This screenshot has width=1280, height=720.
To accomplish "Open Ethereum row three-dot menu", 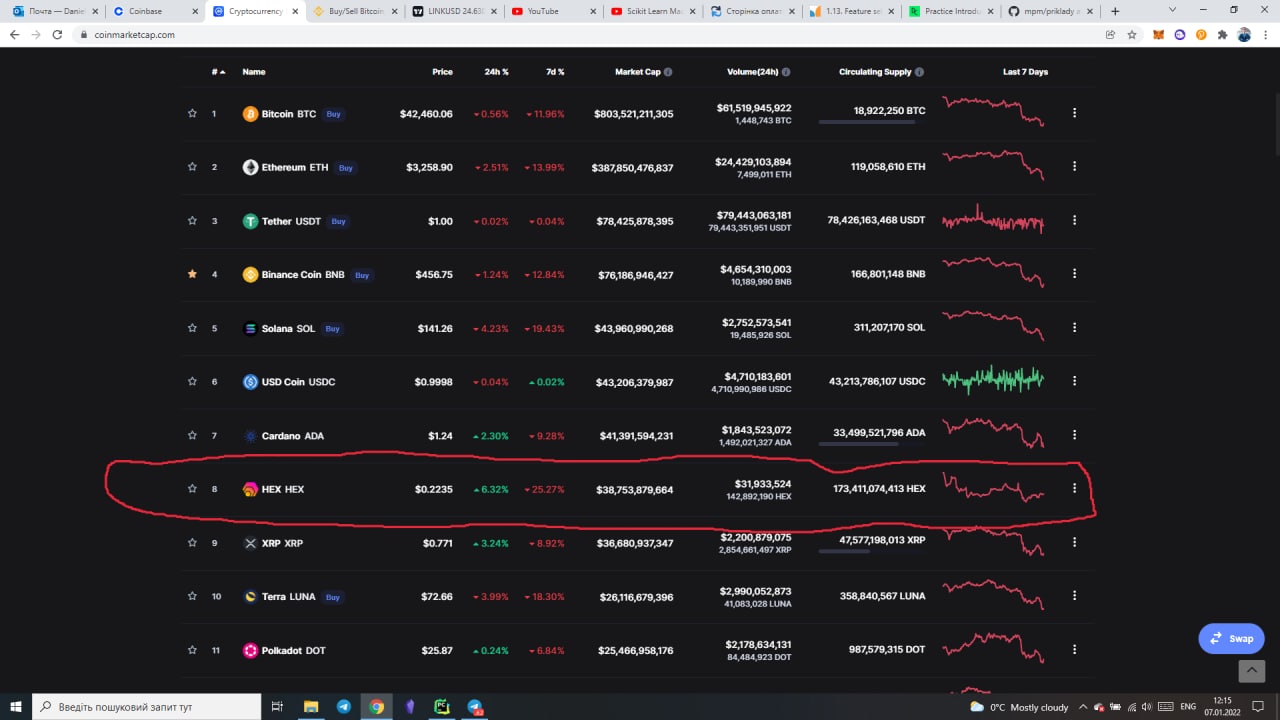I will 1074,167.
